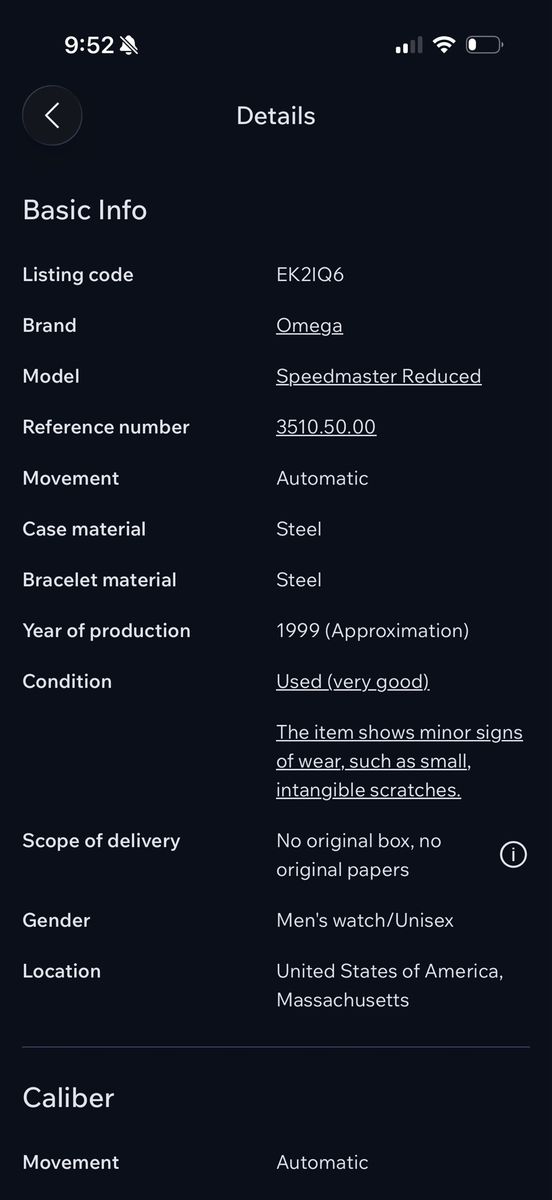Screen dimensions: 552x1200
Task: Tap the battery indicator icon
Action: (x=485, y=45)
